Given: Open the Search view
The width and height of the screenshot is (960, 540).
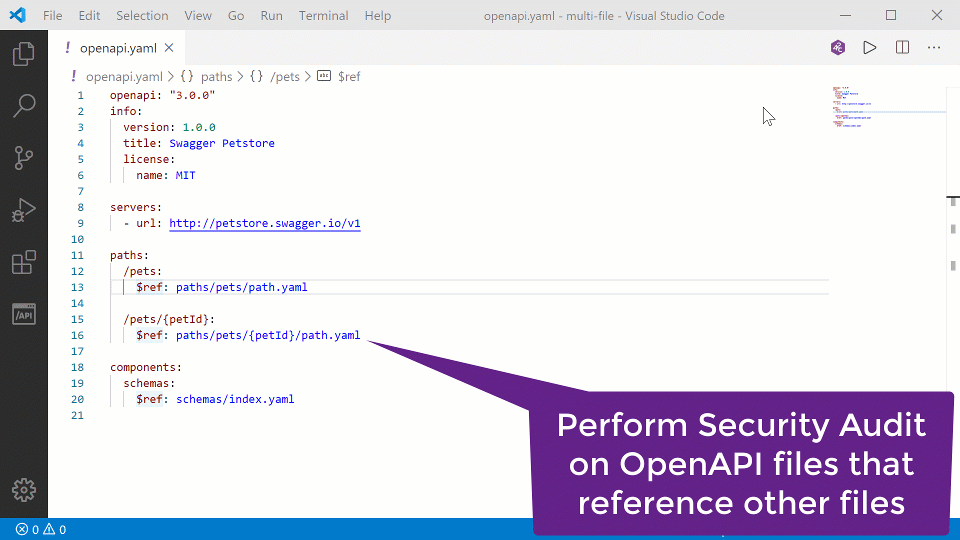Looking at the screenshot, I should (x=23, y=106).
